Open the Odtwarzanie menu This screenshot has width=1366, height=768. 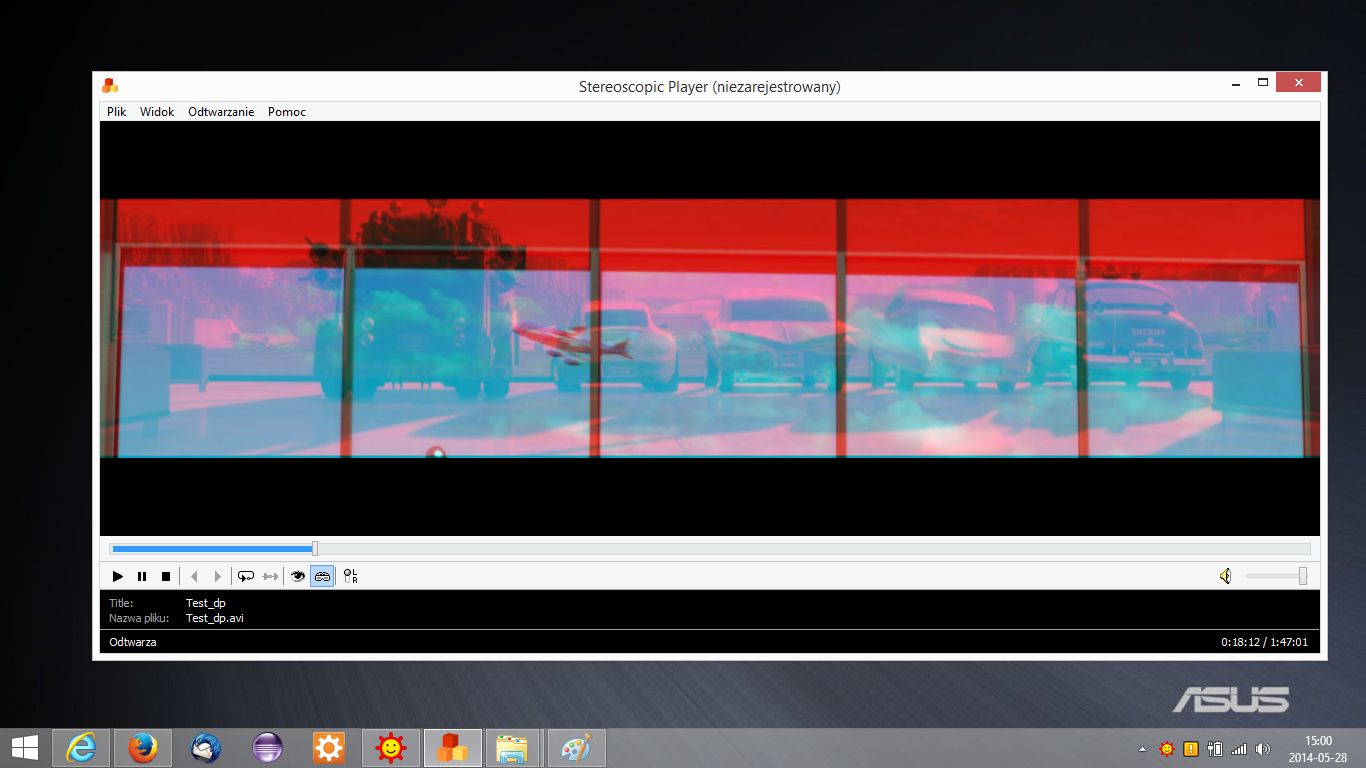click(221, 112)
